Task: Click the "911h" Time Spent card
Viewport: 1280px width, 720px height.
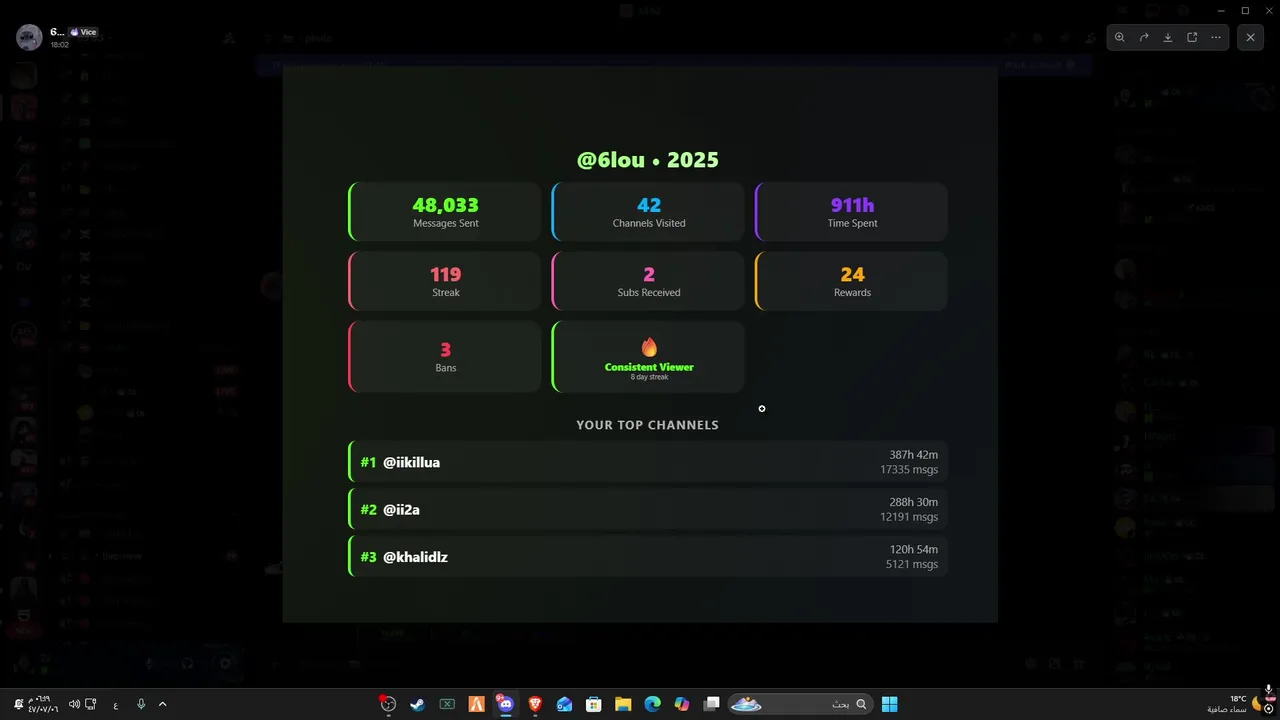Action: point(851,212)
